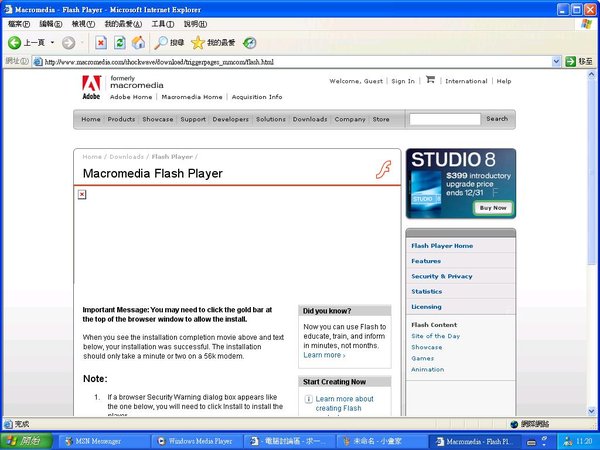The width and height of the screenshot is (600, 450).
Task: Click the Media history toolbar icon
Action: click(249, 42)
